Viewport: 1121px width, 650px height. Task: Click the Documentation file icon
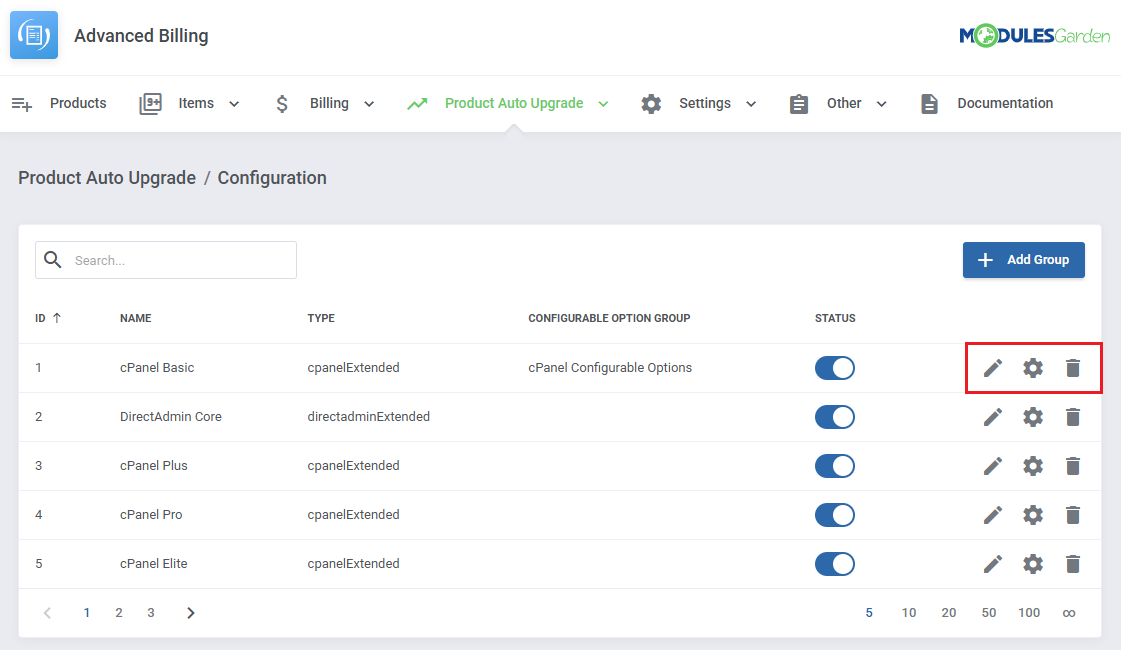click(929, 104)
